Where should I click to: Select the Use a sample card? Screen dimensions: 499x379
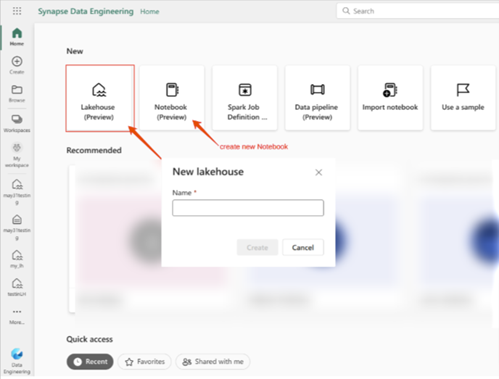[463, 97]
